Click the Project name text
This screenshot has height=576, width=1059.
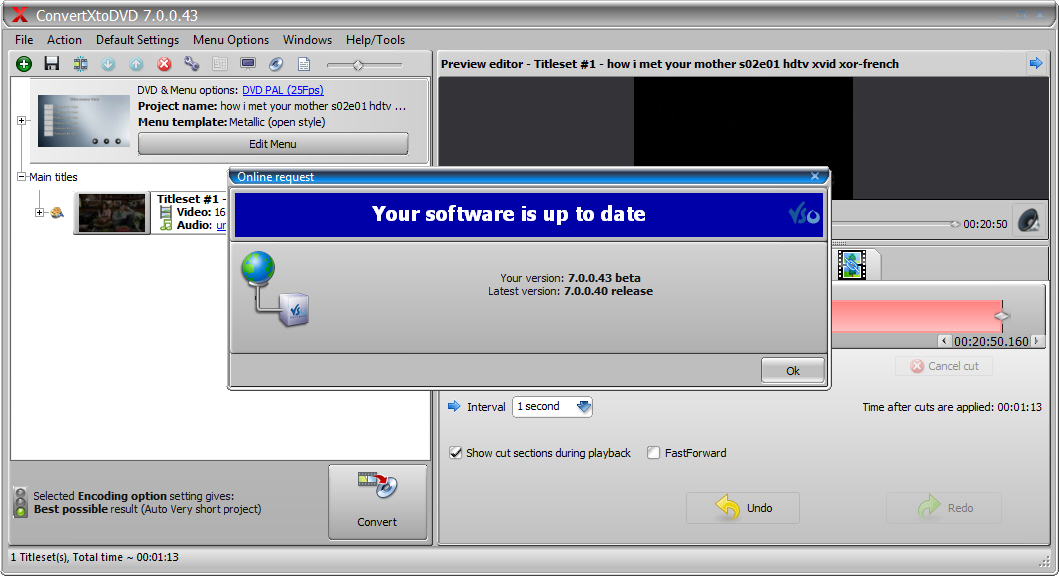coord(272,106)
